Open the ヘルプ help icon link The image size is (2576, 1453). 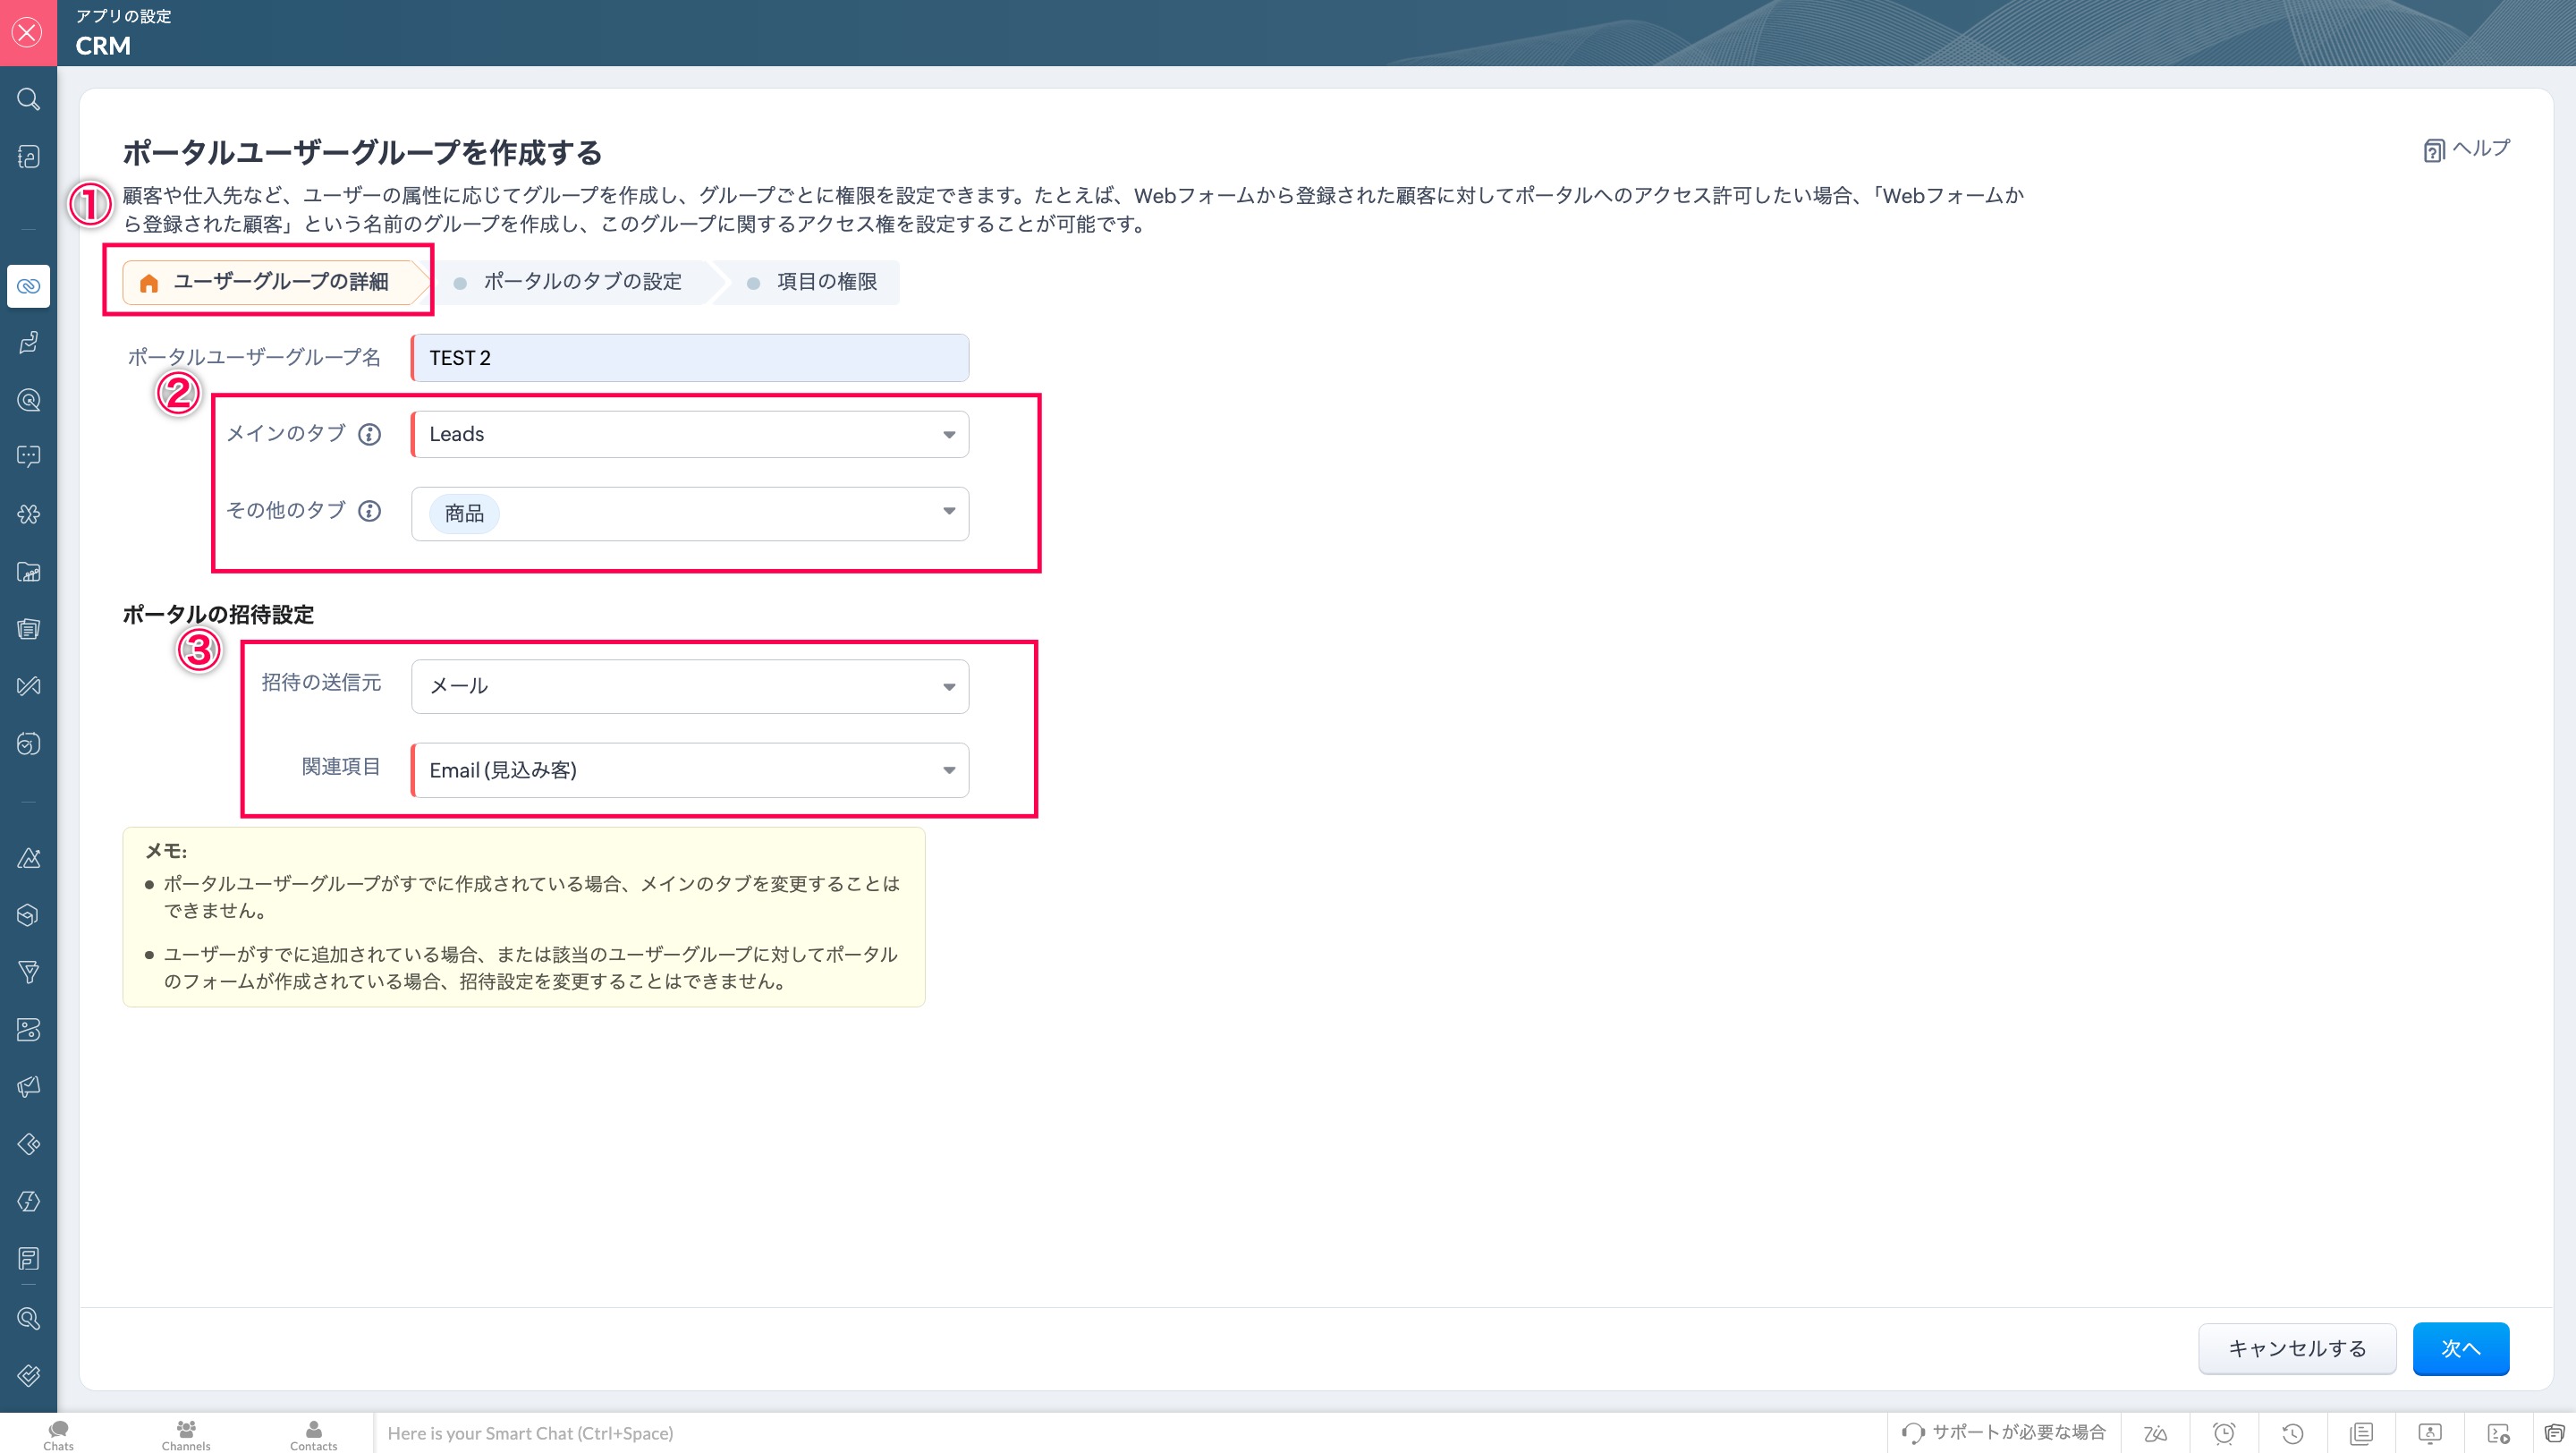click(2433, 150)
